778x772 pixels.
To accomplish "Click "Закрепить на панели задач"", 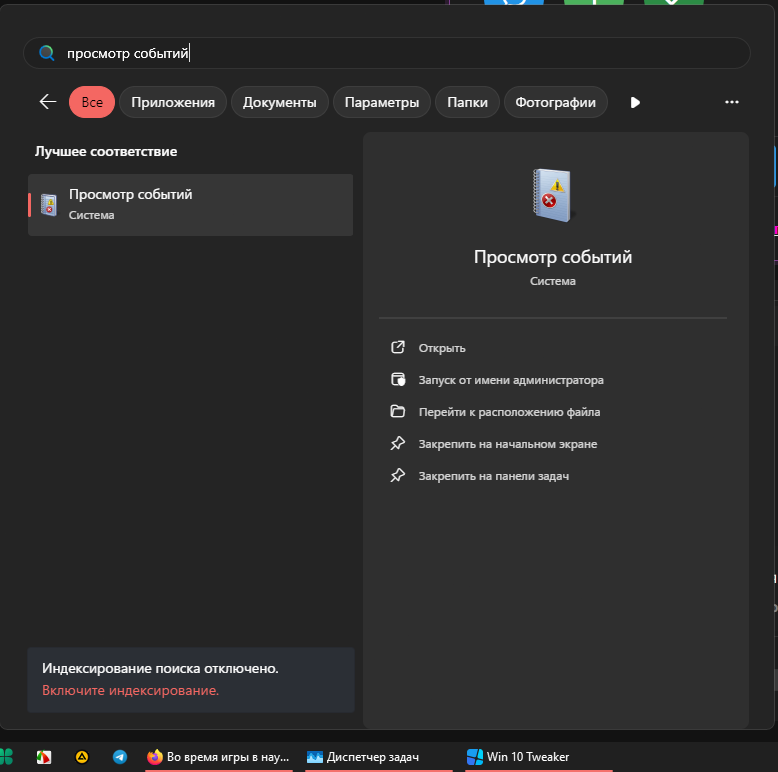I will (493, 476).
